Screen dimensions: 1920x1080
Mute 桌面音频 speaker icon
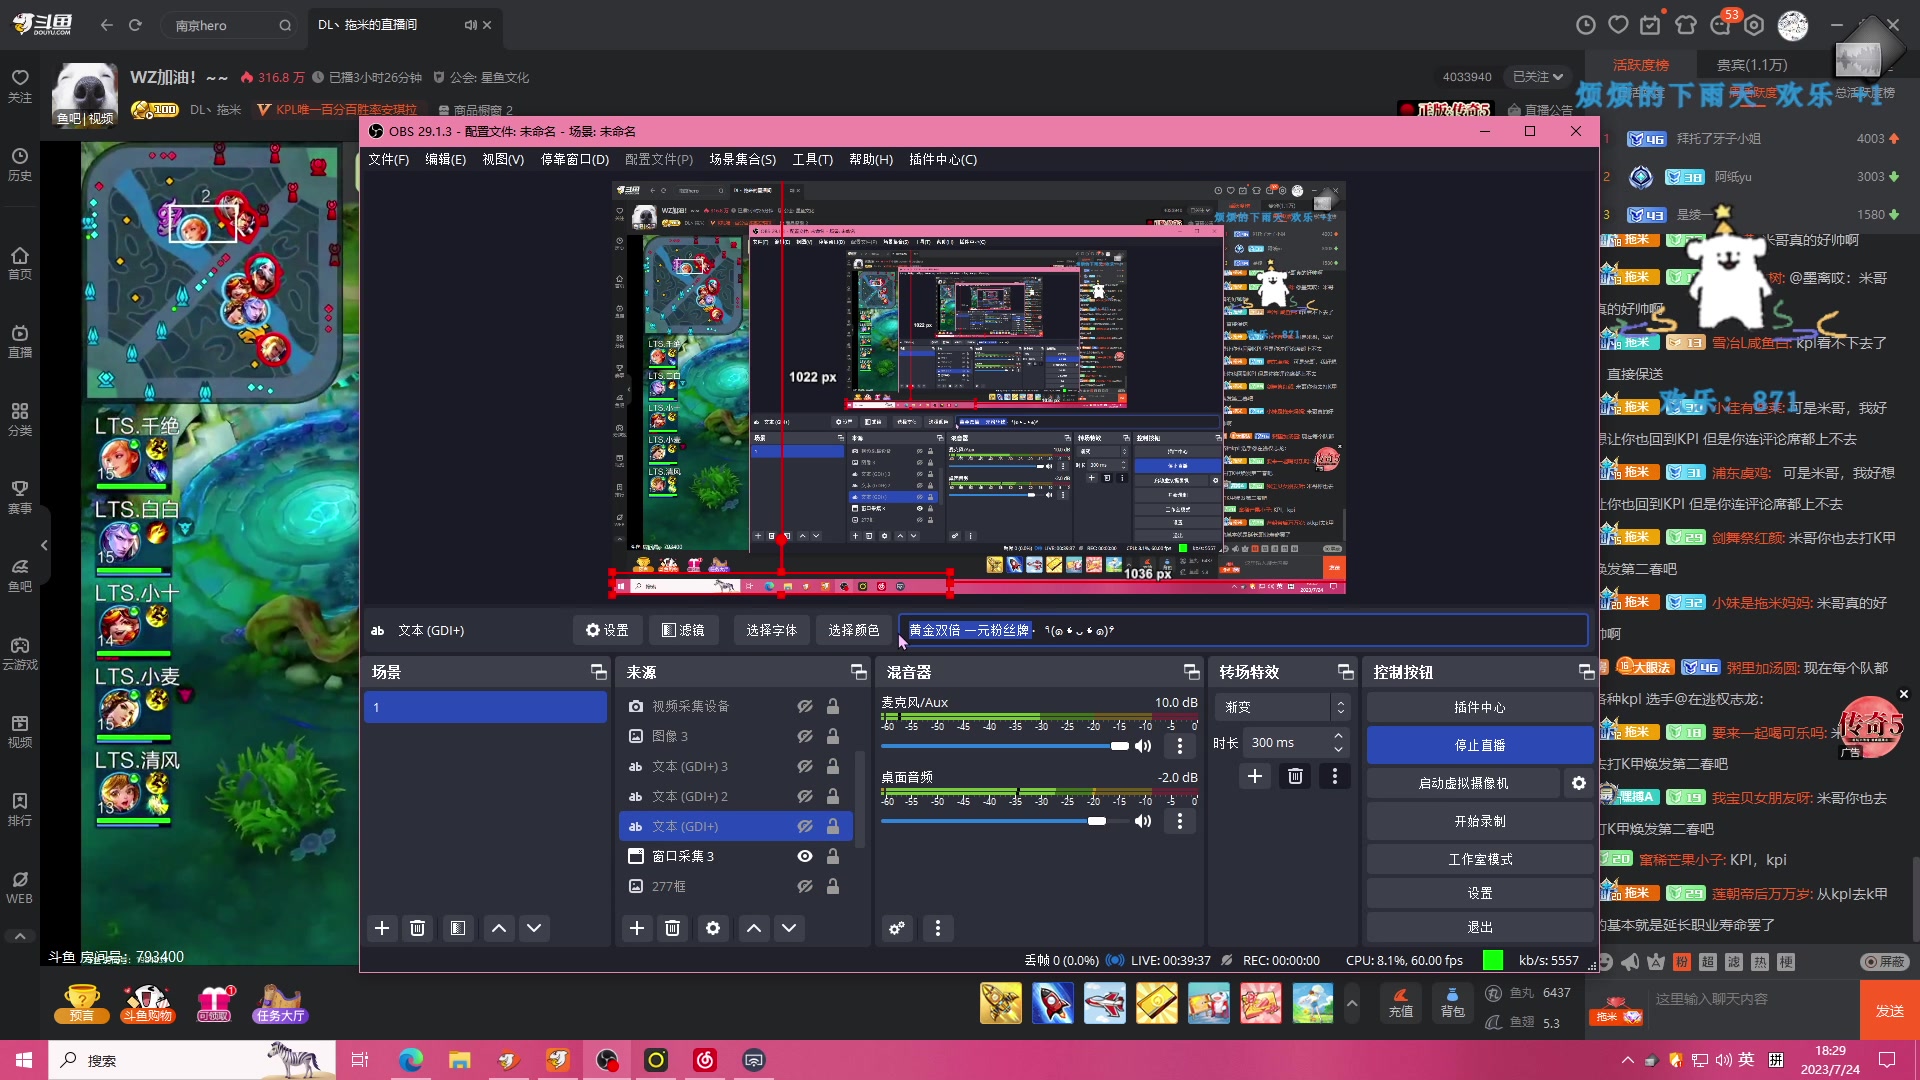coord(1143,821)
